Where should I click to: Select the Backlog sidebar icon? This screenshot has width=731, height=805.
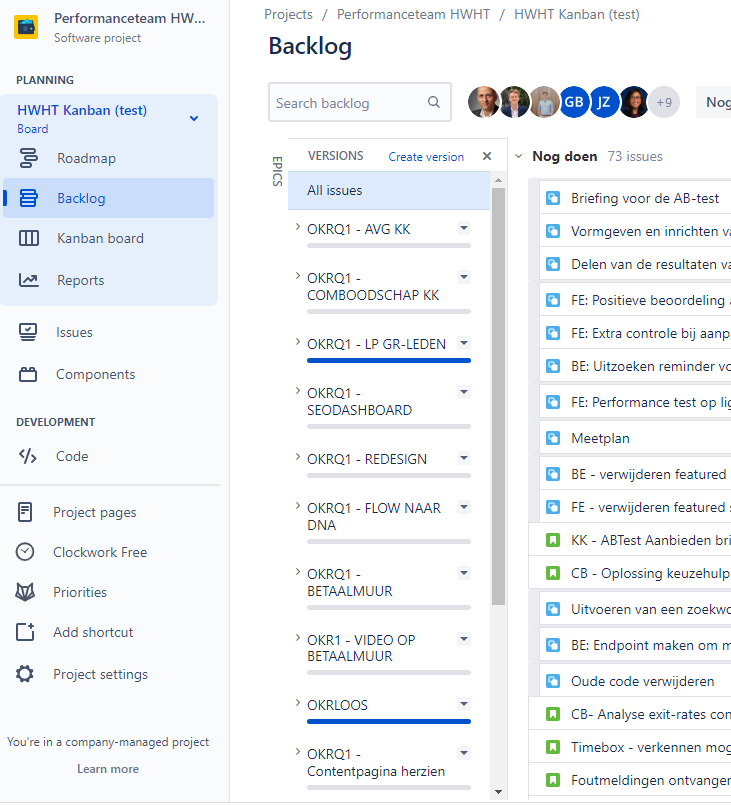29,198
